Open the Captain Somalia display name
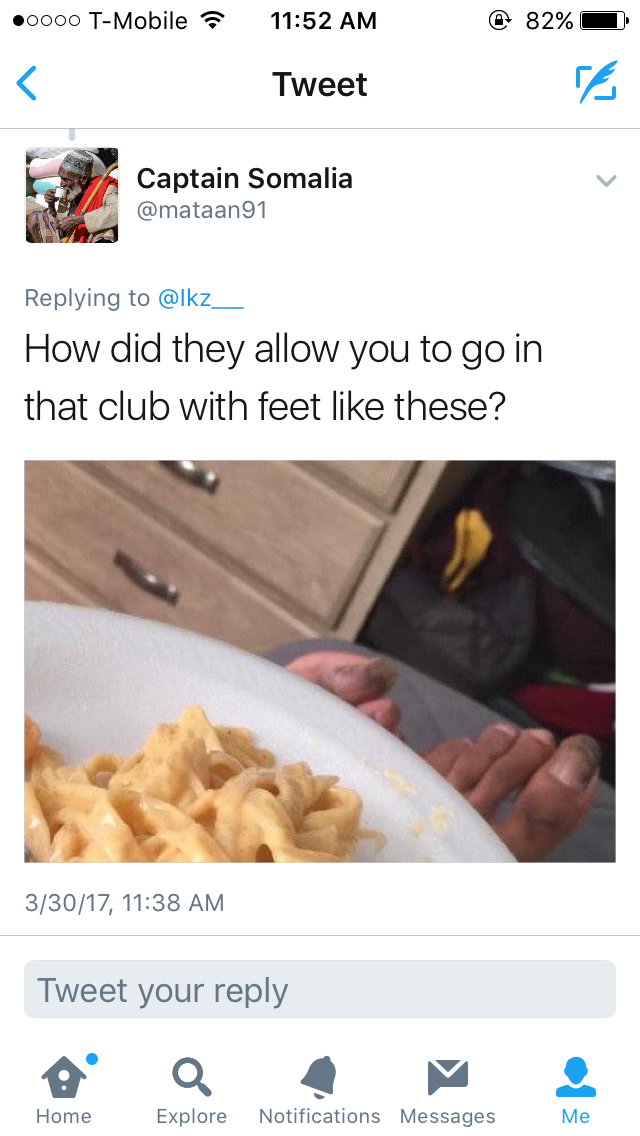This screenshot has width=640, height=1136. coord(245,178)
